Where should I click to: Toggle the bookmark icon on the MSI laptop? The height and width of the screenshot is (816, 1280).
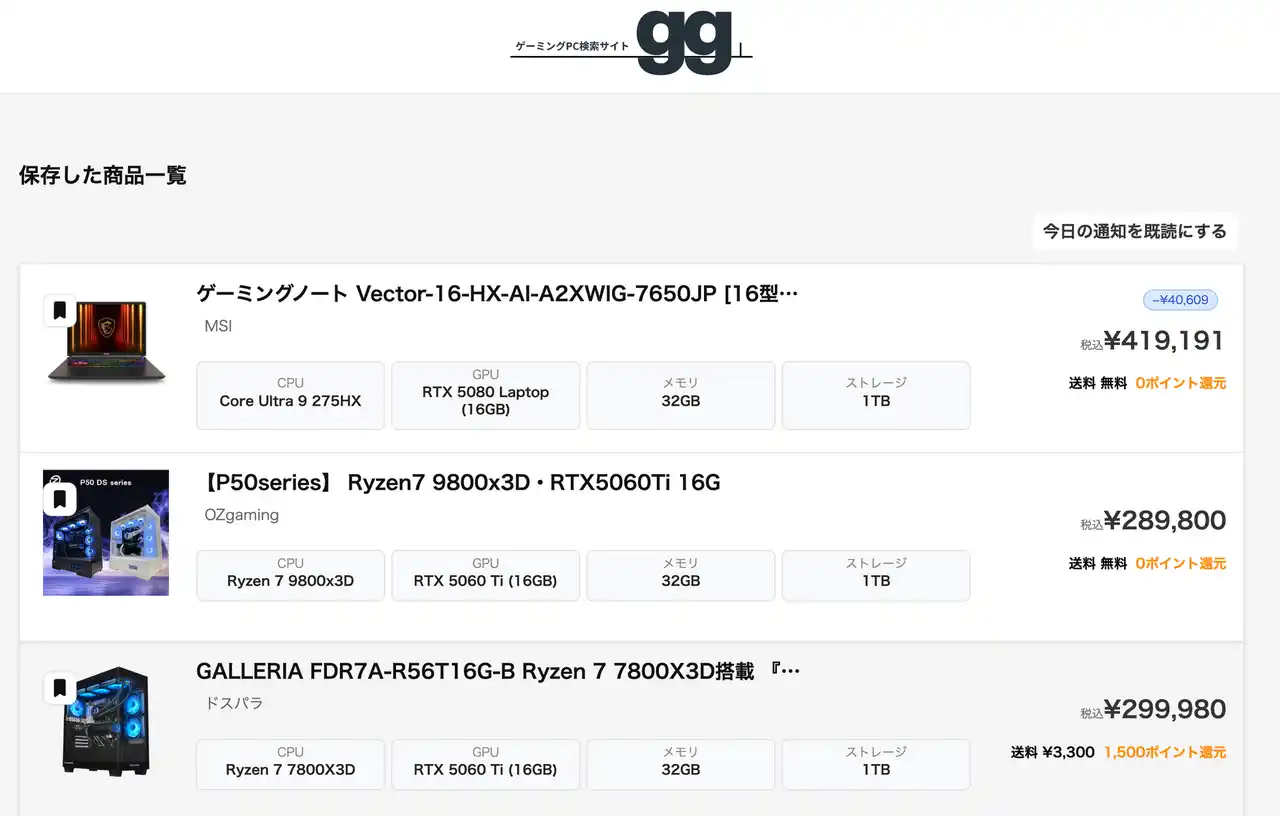tap(59, 310)
